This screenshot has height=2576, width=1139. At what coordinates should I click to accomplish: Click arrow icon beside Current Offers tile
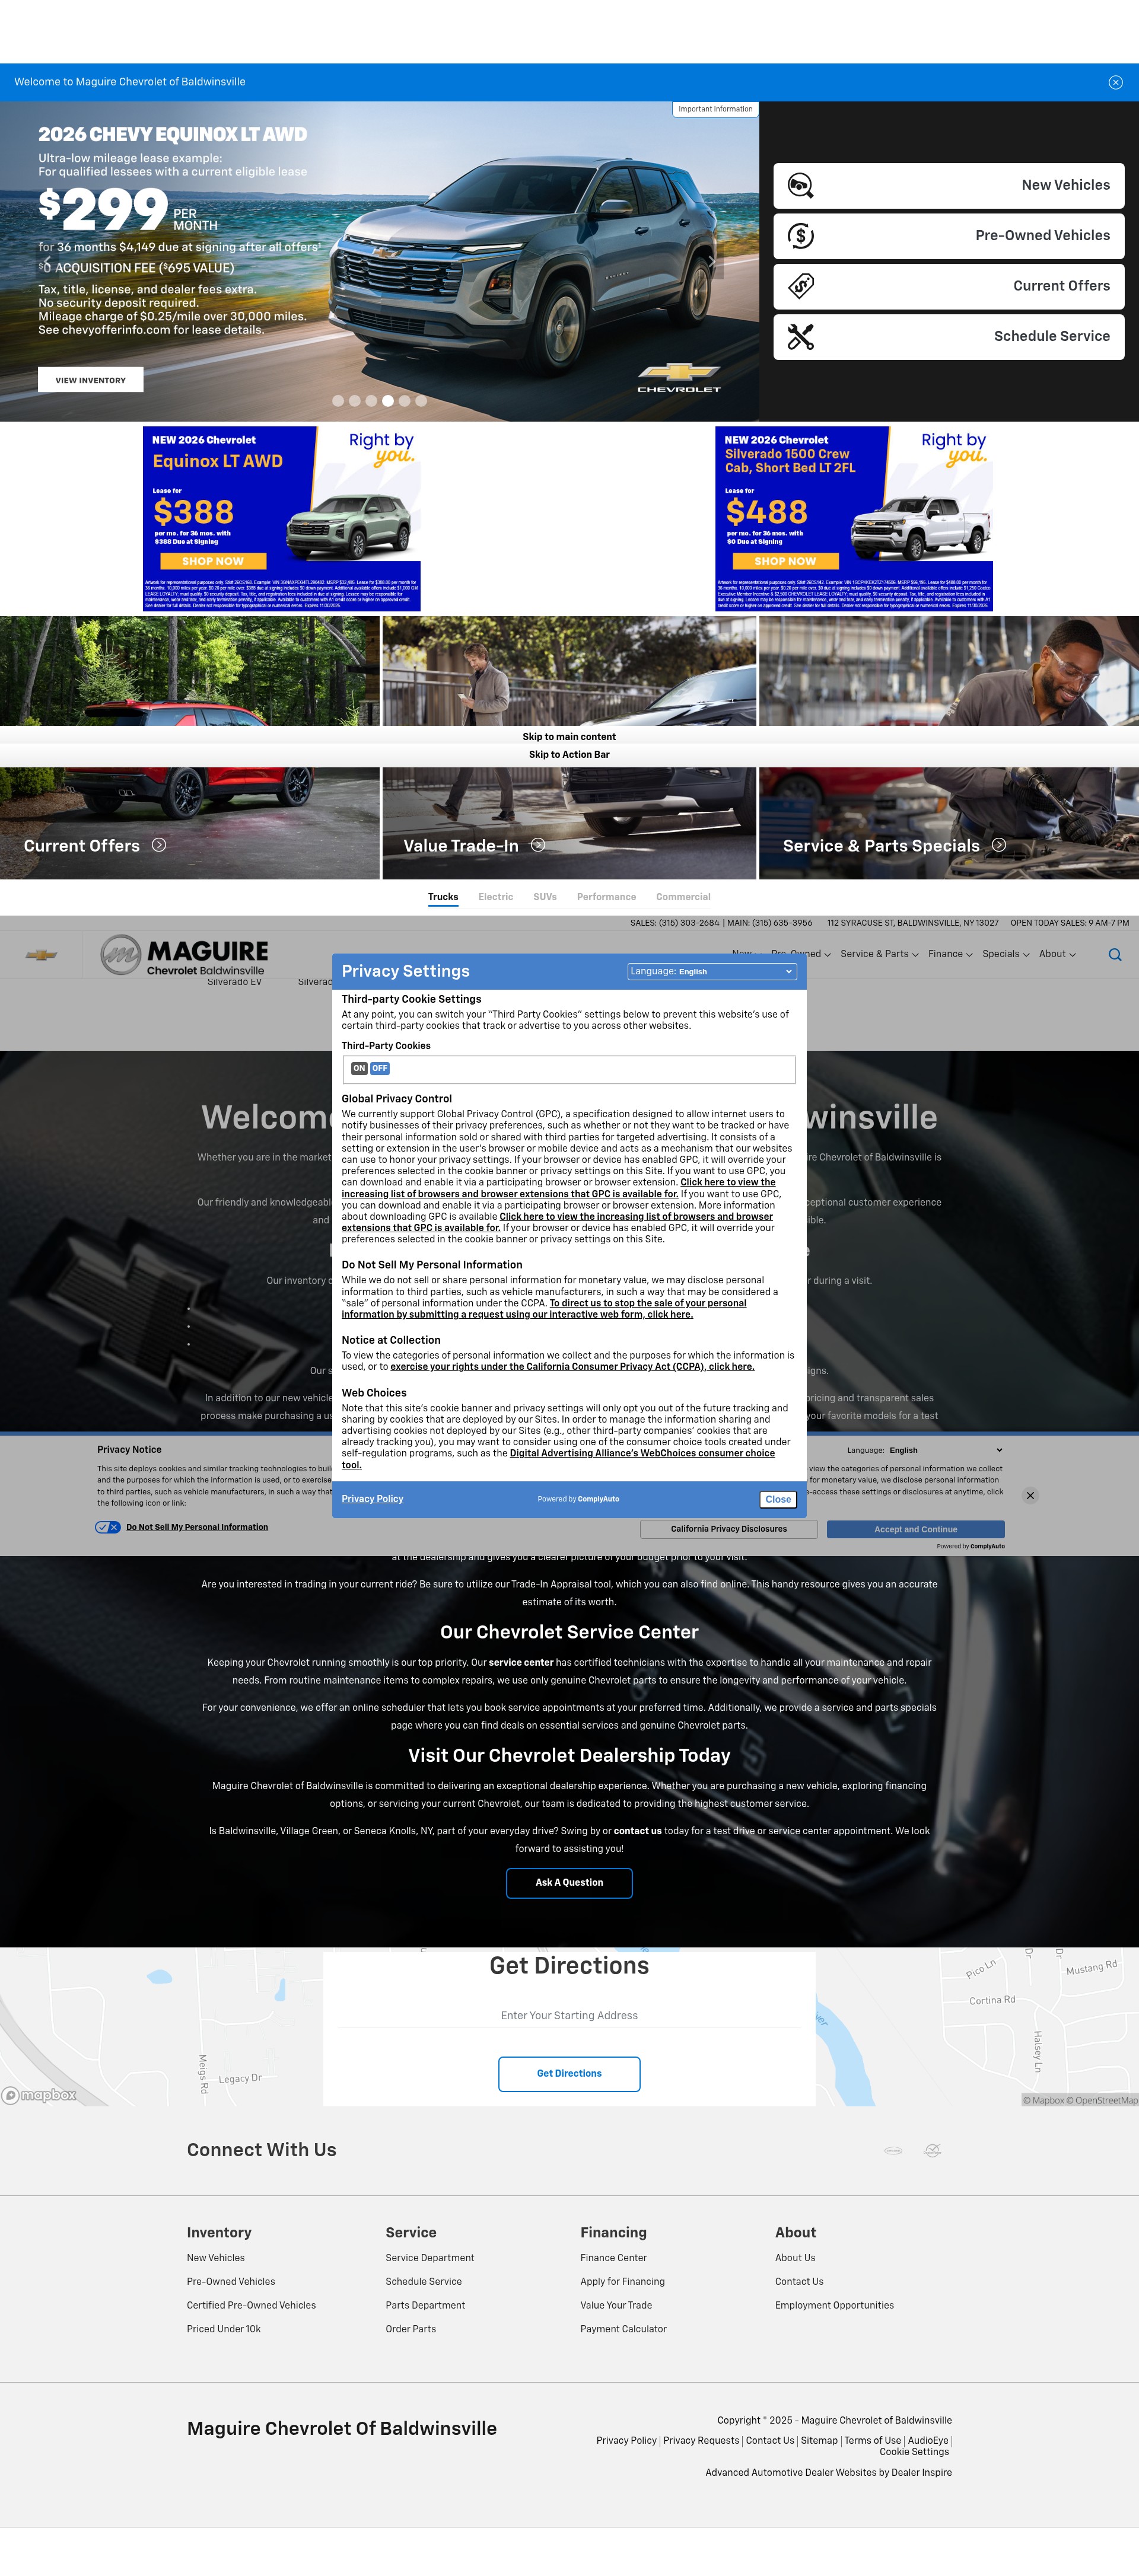pos(159,845)
